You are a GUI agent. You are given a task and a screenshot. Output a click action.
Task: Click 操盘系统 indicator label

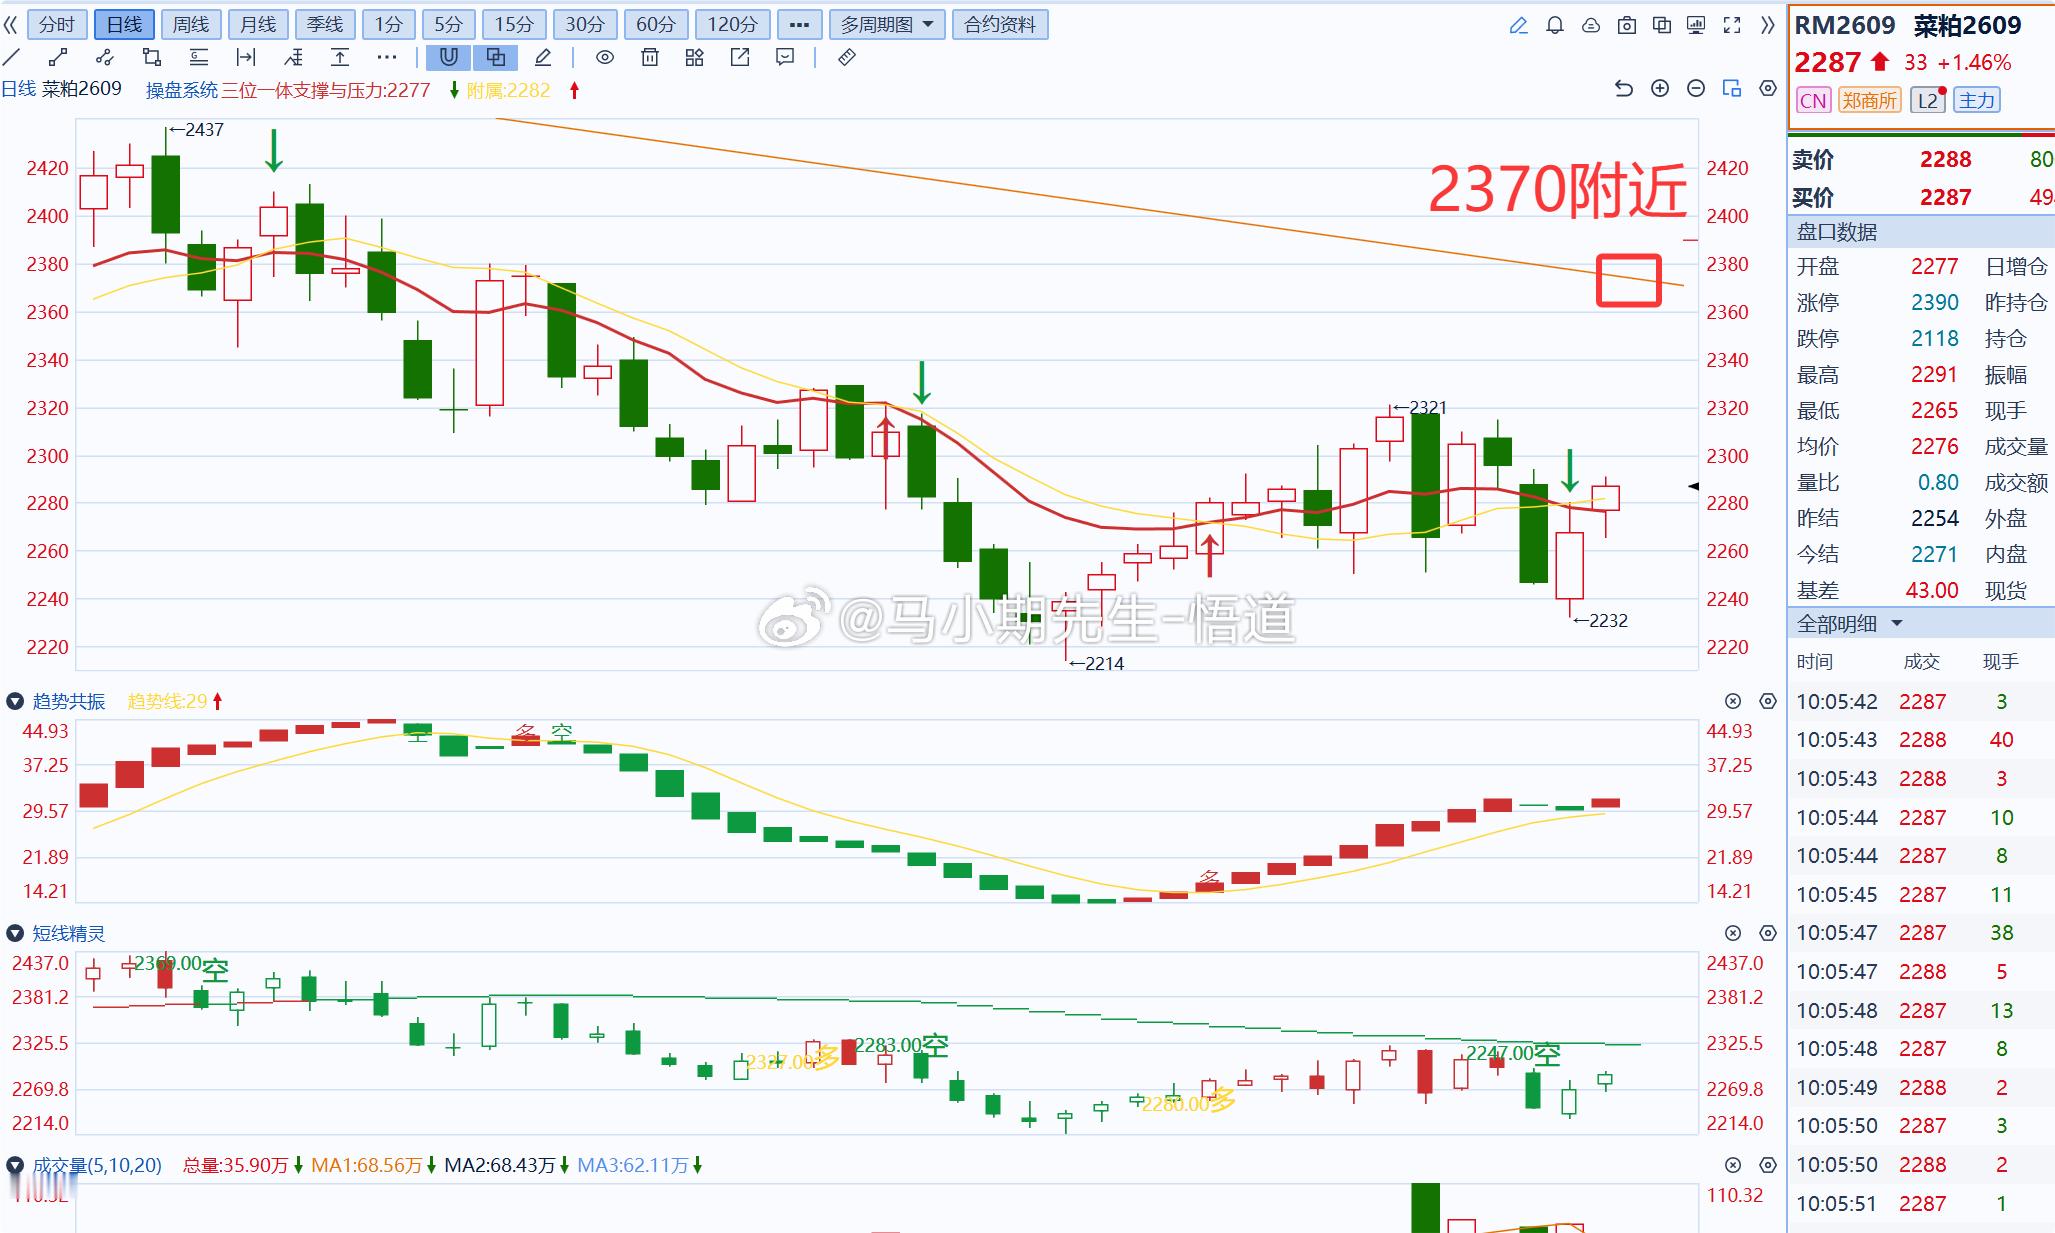tap(181, 90)
